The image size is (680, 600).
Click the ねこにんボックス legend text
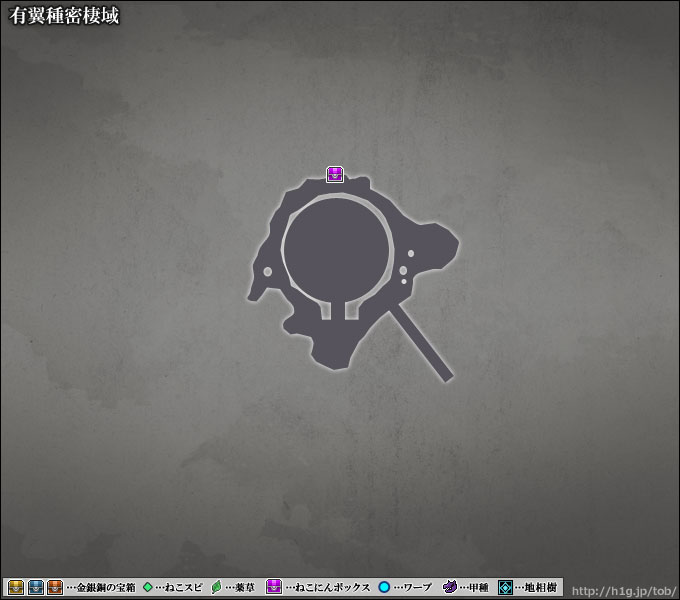click(x=327, y=587)
